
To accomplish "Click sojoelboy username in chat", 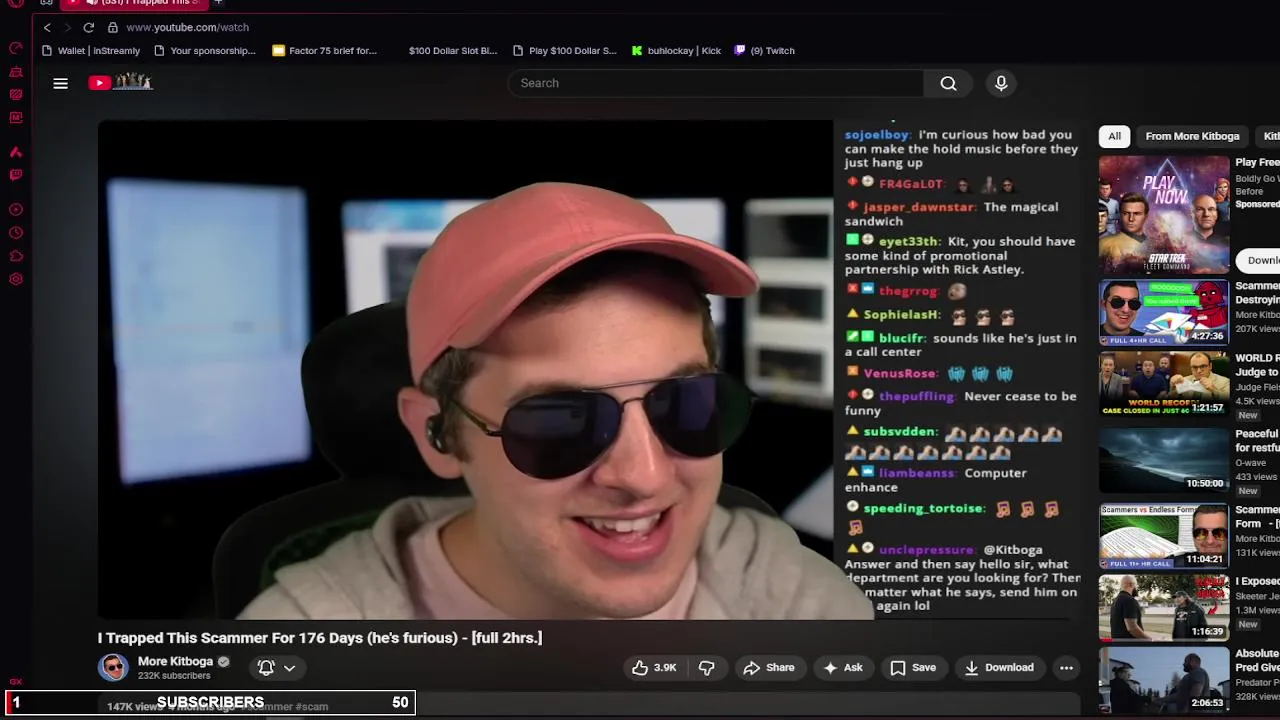I will tap(877, 134).
